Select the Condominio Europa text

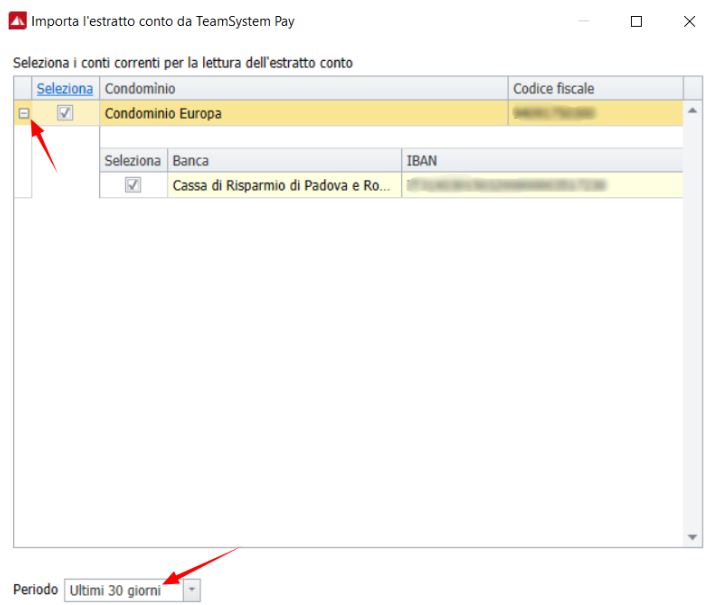point(163,113)
